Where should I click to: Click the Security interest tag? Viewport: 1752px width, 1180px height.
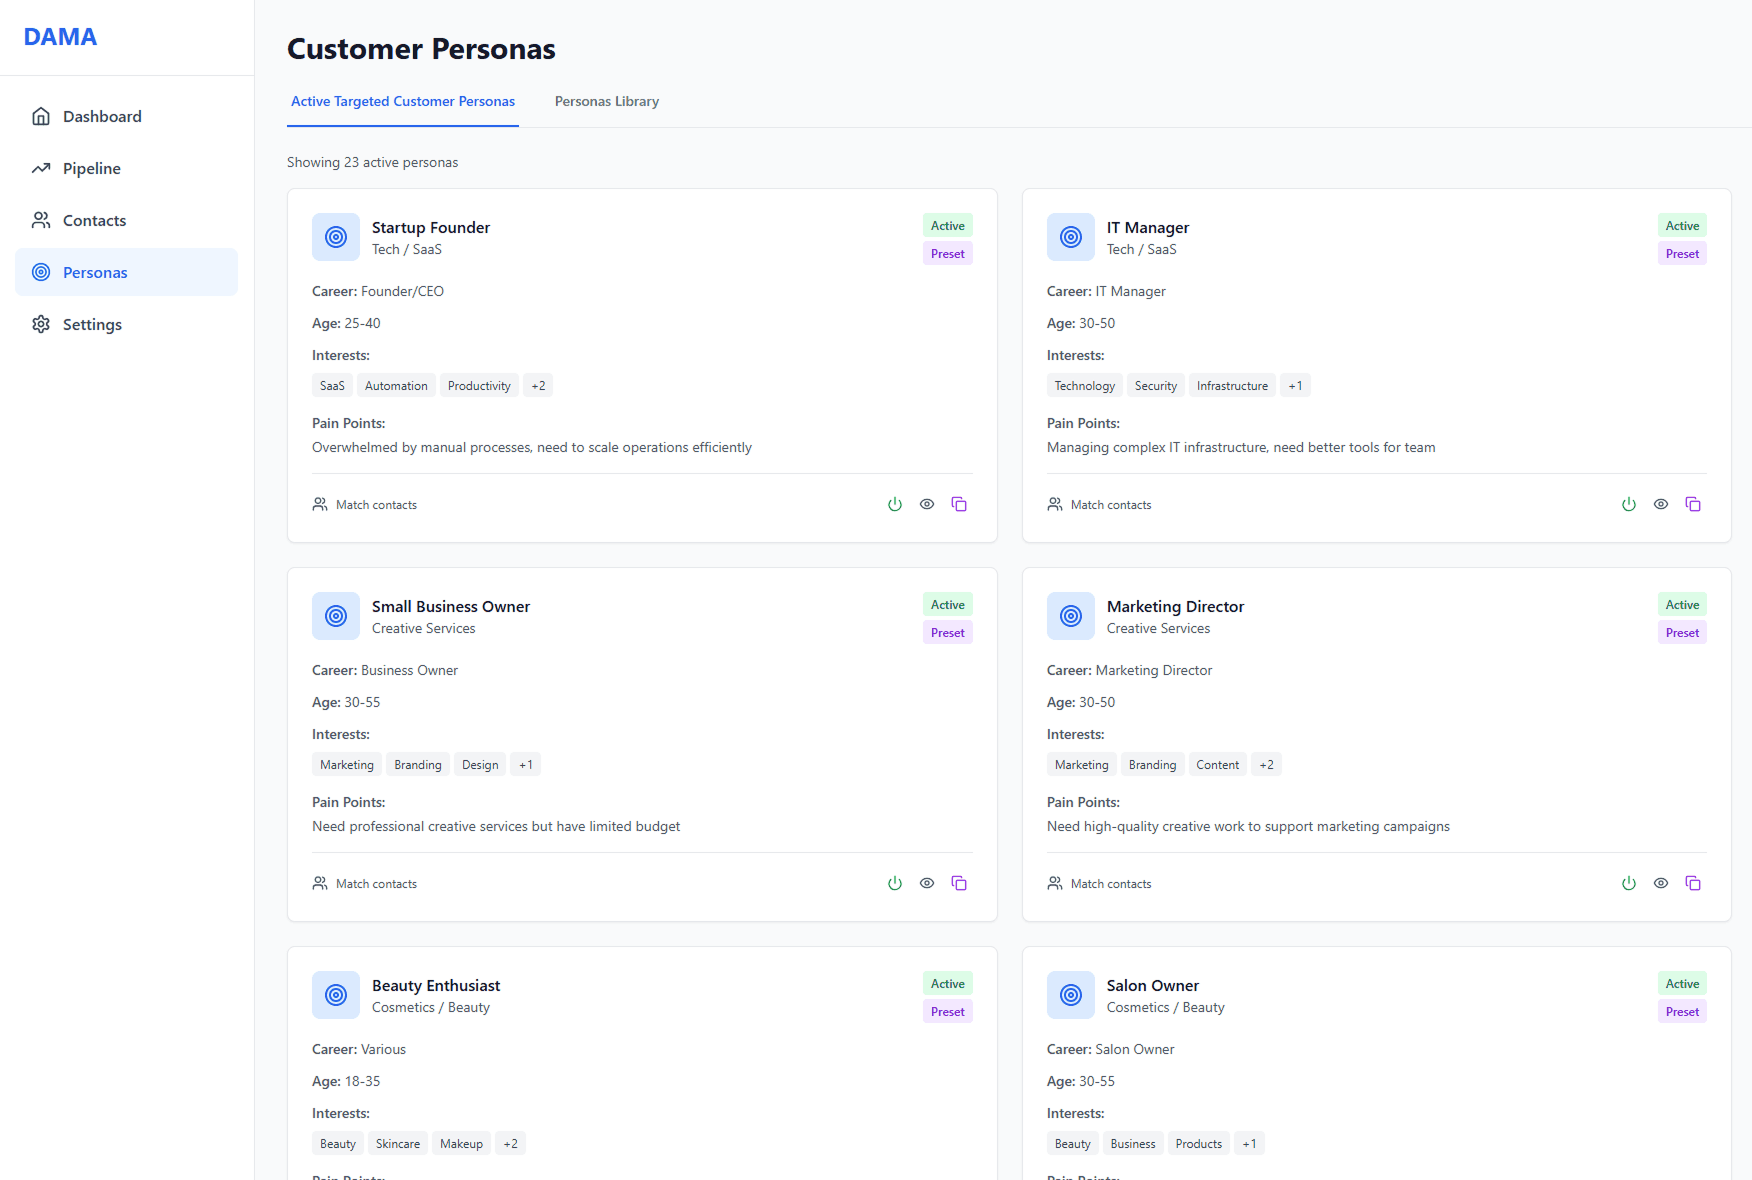coord(1156,386)
